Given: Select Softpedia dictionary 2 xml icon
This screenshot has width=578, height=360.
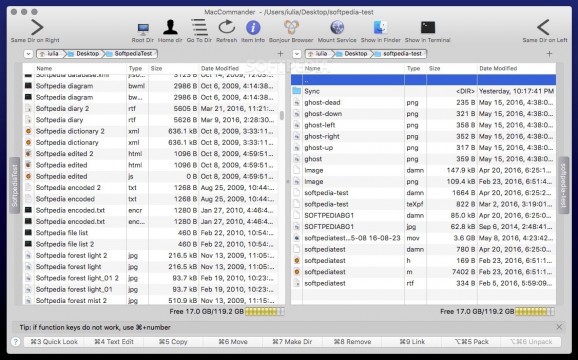Looking at the screenshot, I should click(x=28, y=131).
